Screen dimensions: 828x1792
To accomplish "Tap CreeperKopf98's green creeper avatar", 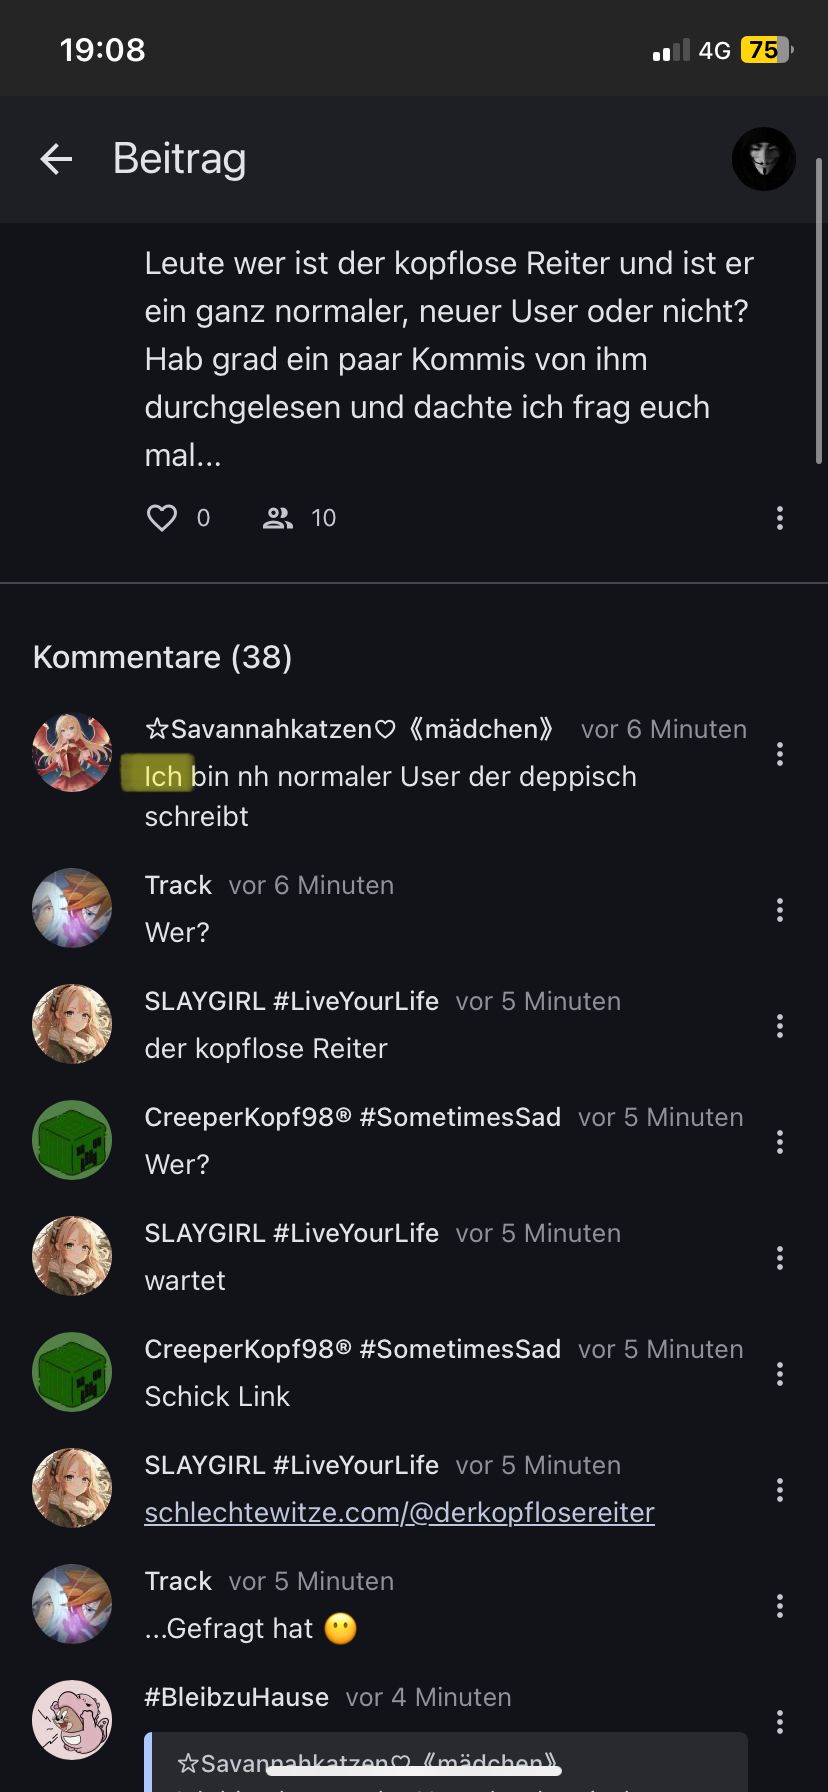I will (72, 1140).
